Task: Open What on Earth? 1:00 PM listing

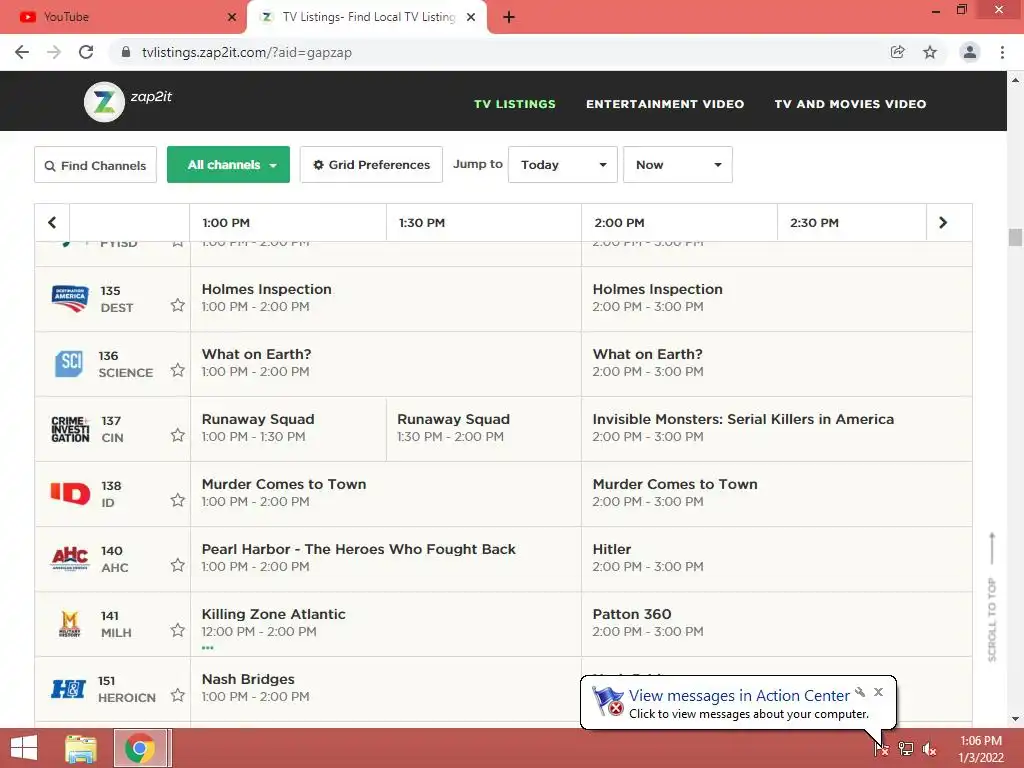Action: pos(386,364)
